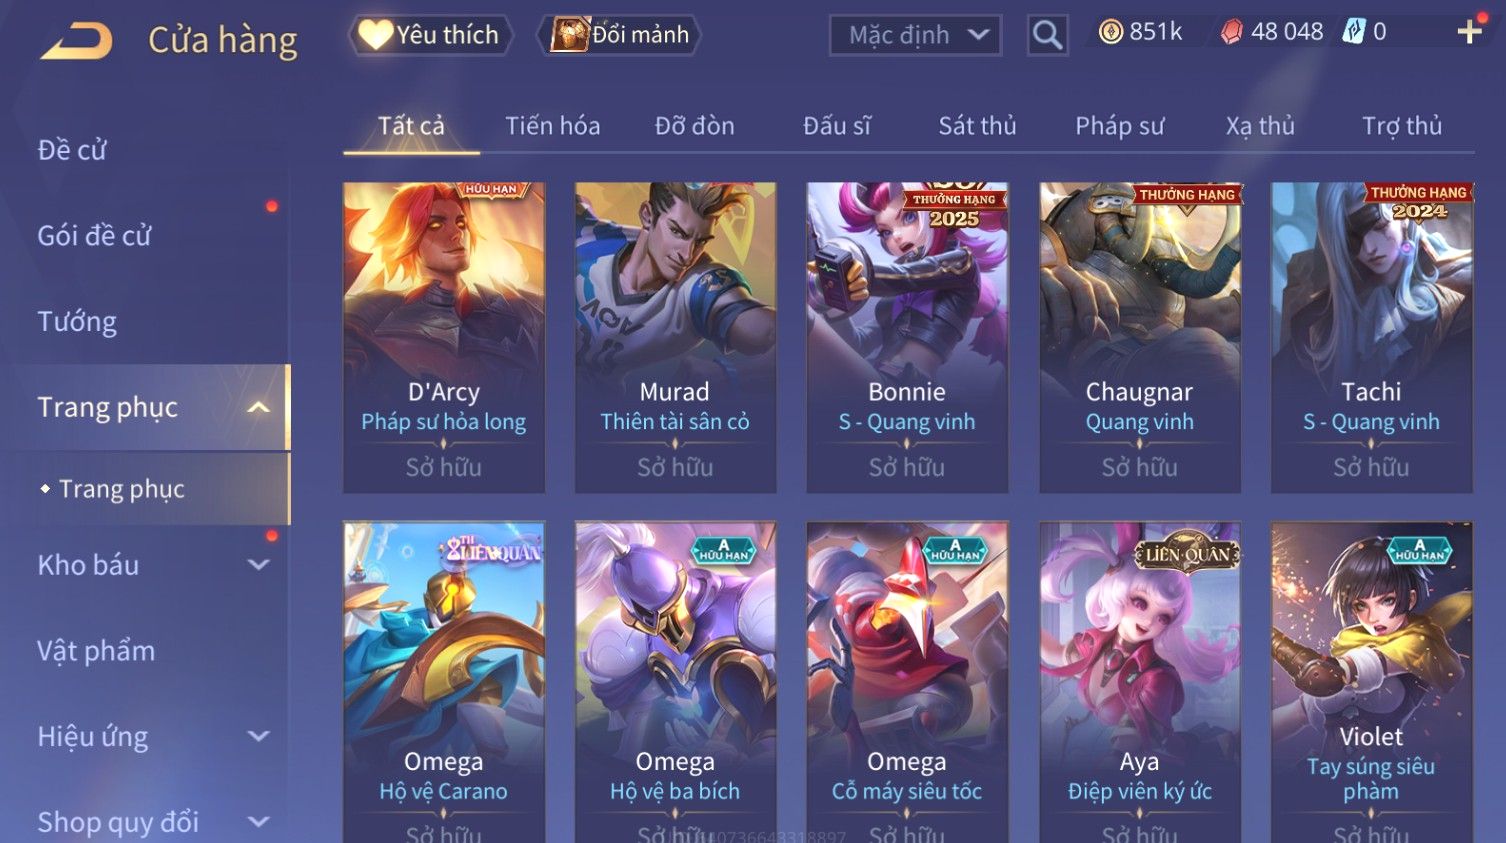Open Yêu thích heart favorites
The height and width of the screenshot is (843, 1506).
click(430, 35)
